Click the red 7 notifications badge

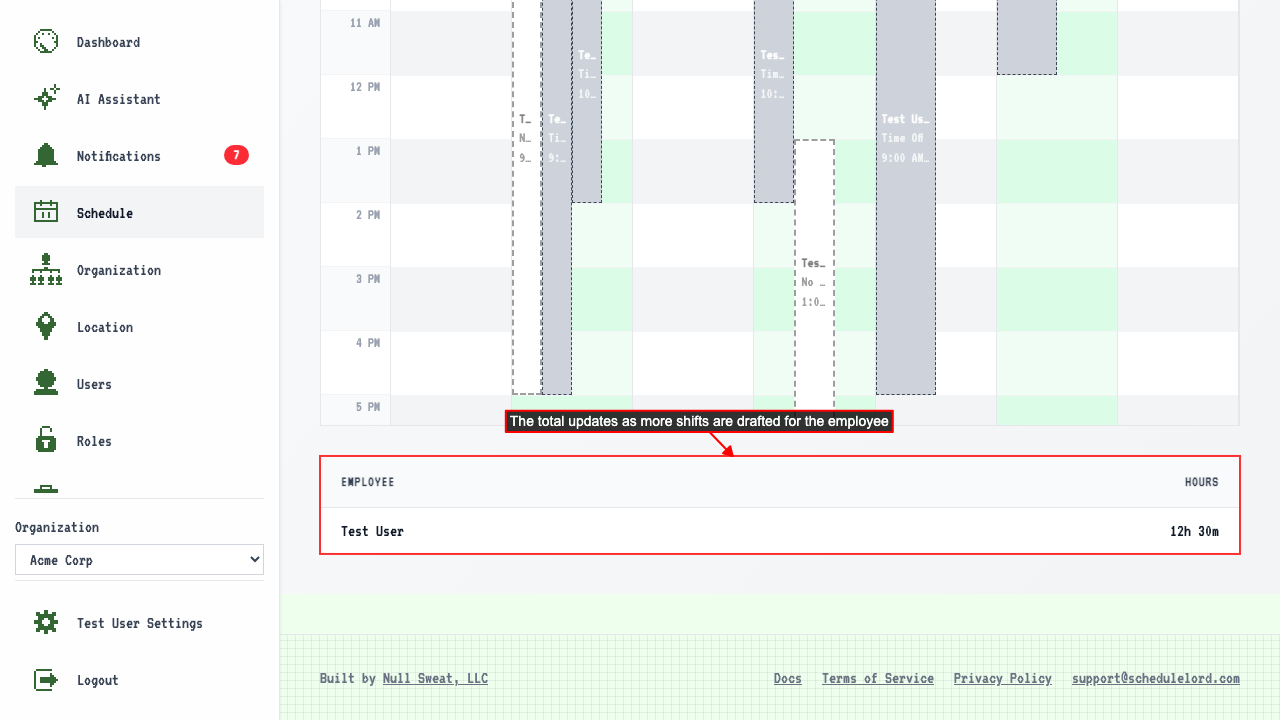tap(236, 155)
